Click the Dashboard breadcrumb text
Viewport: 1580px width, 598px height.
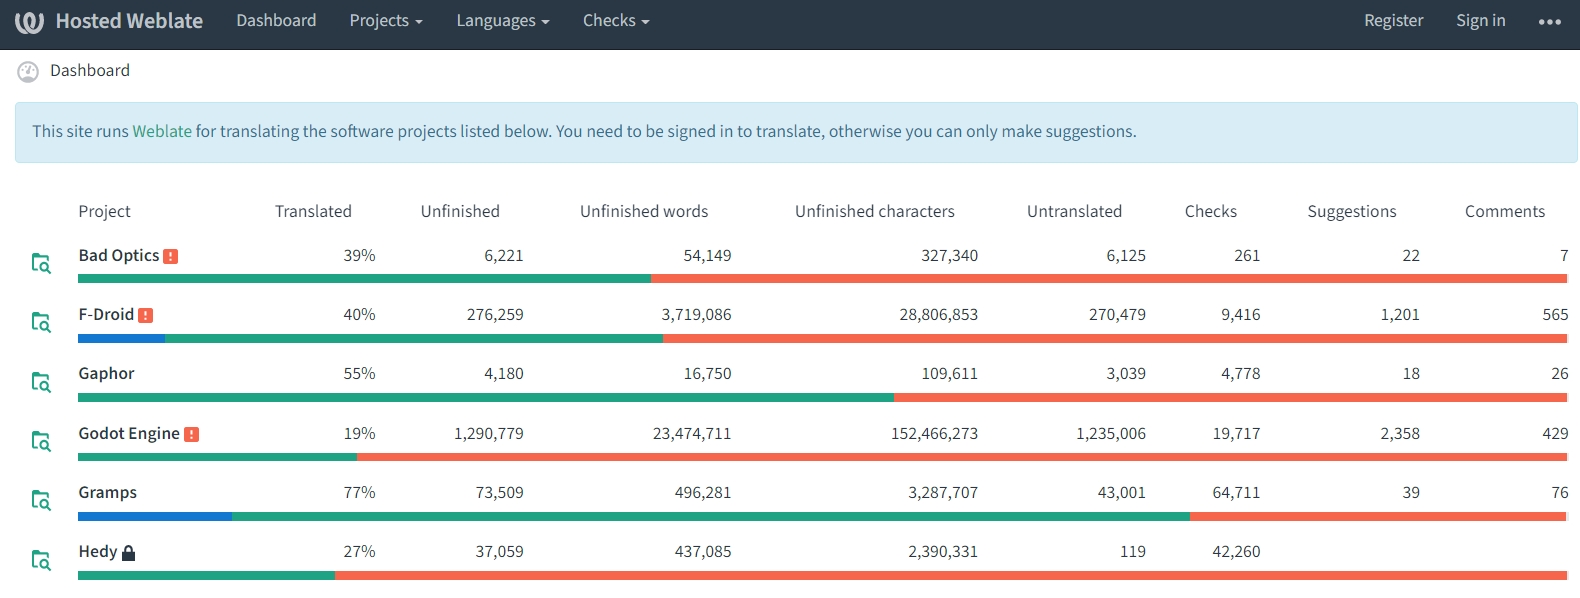90,71
